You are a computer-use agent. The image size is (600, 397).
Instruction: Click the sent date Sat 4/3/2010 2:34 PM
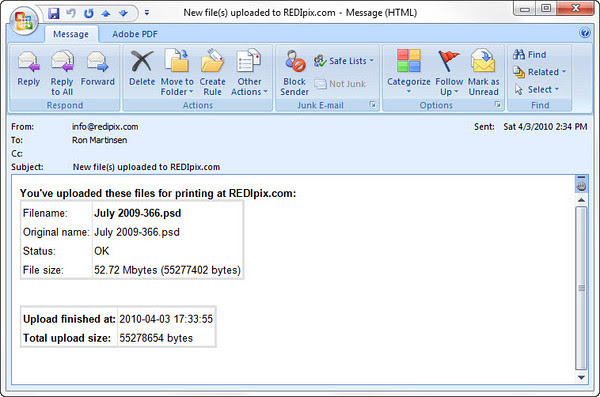coord(545,127)
